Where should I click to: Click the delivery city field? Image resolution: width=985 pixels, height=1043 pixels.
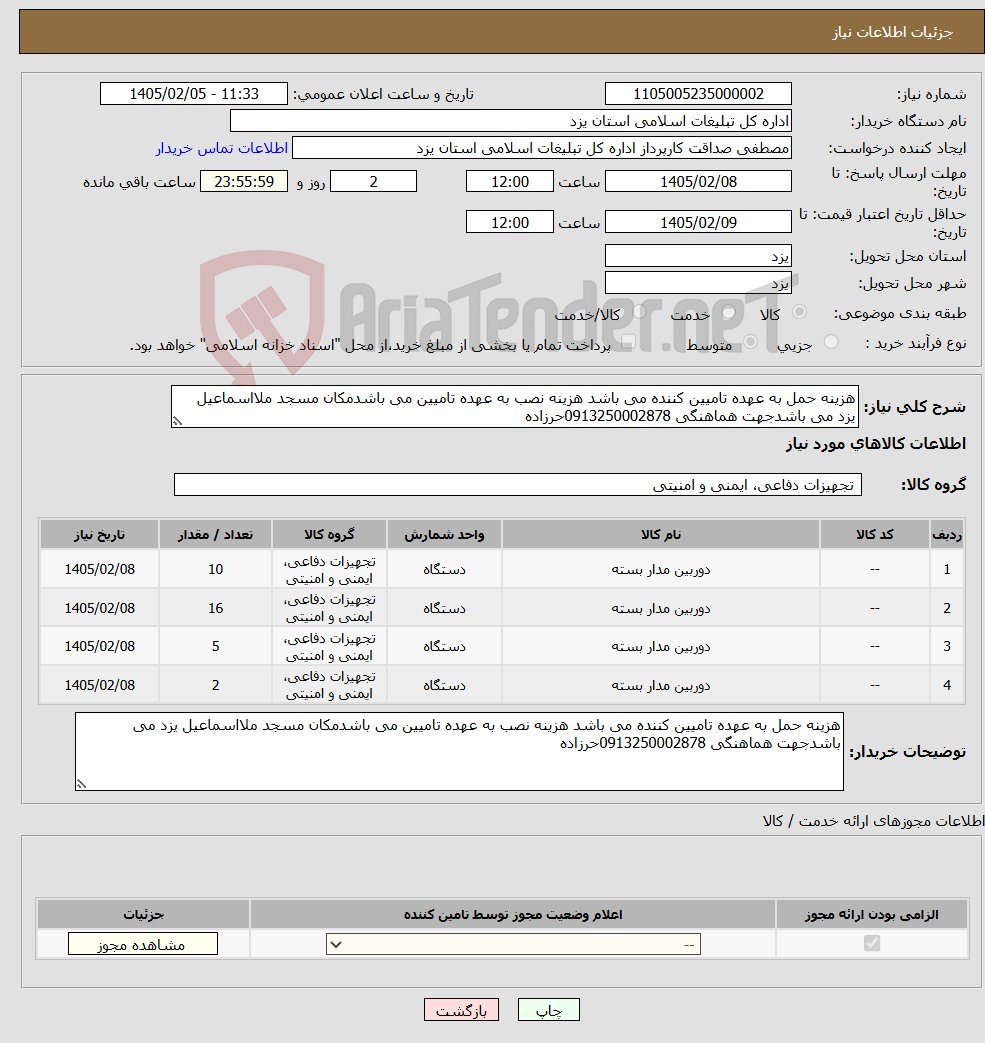click(698, 283)
